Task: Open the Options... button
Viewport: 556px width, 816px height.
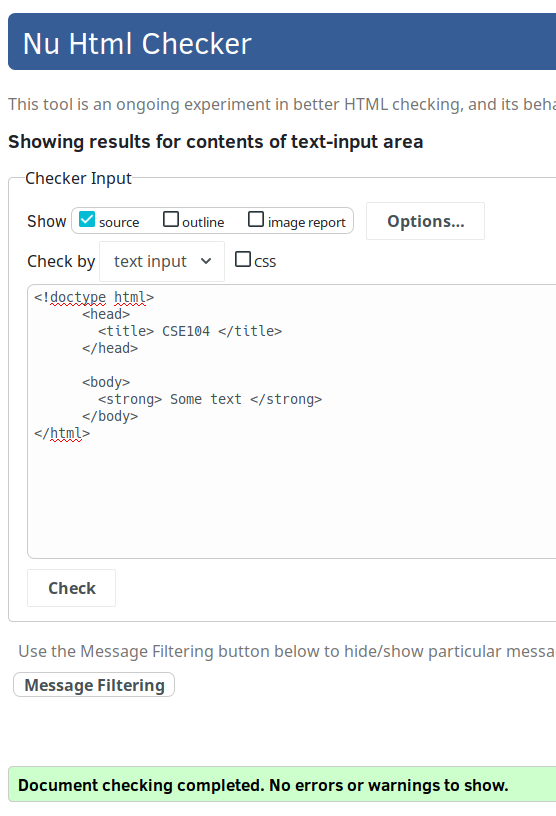Action: (425, 221)
